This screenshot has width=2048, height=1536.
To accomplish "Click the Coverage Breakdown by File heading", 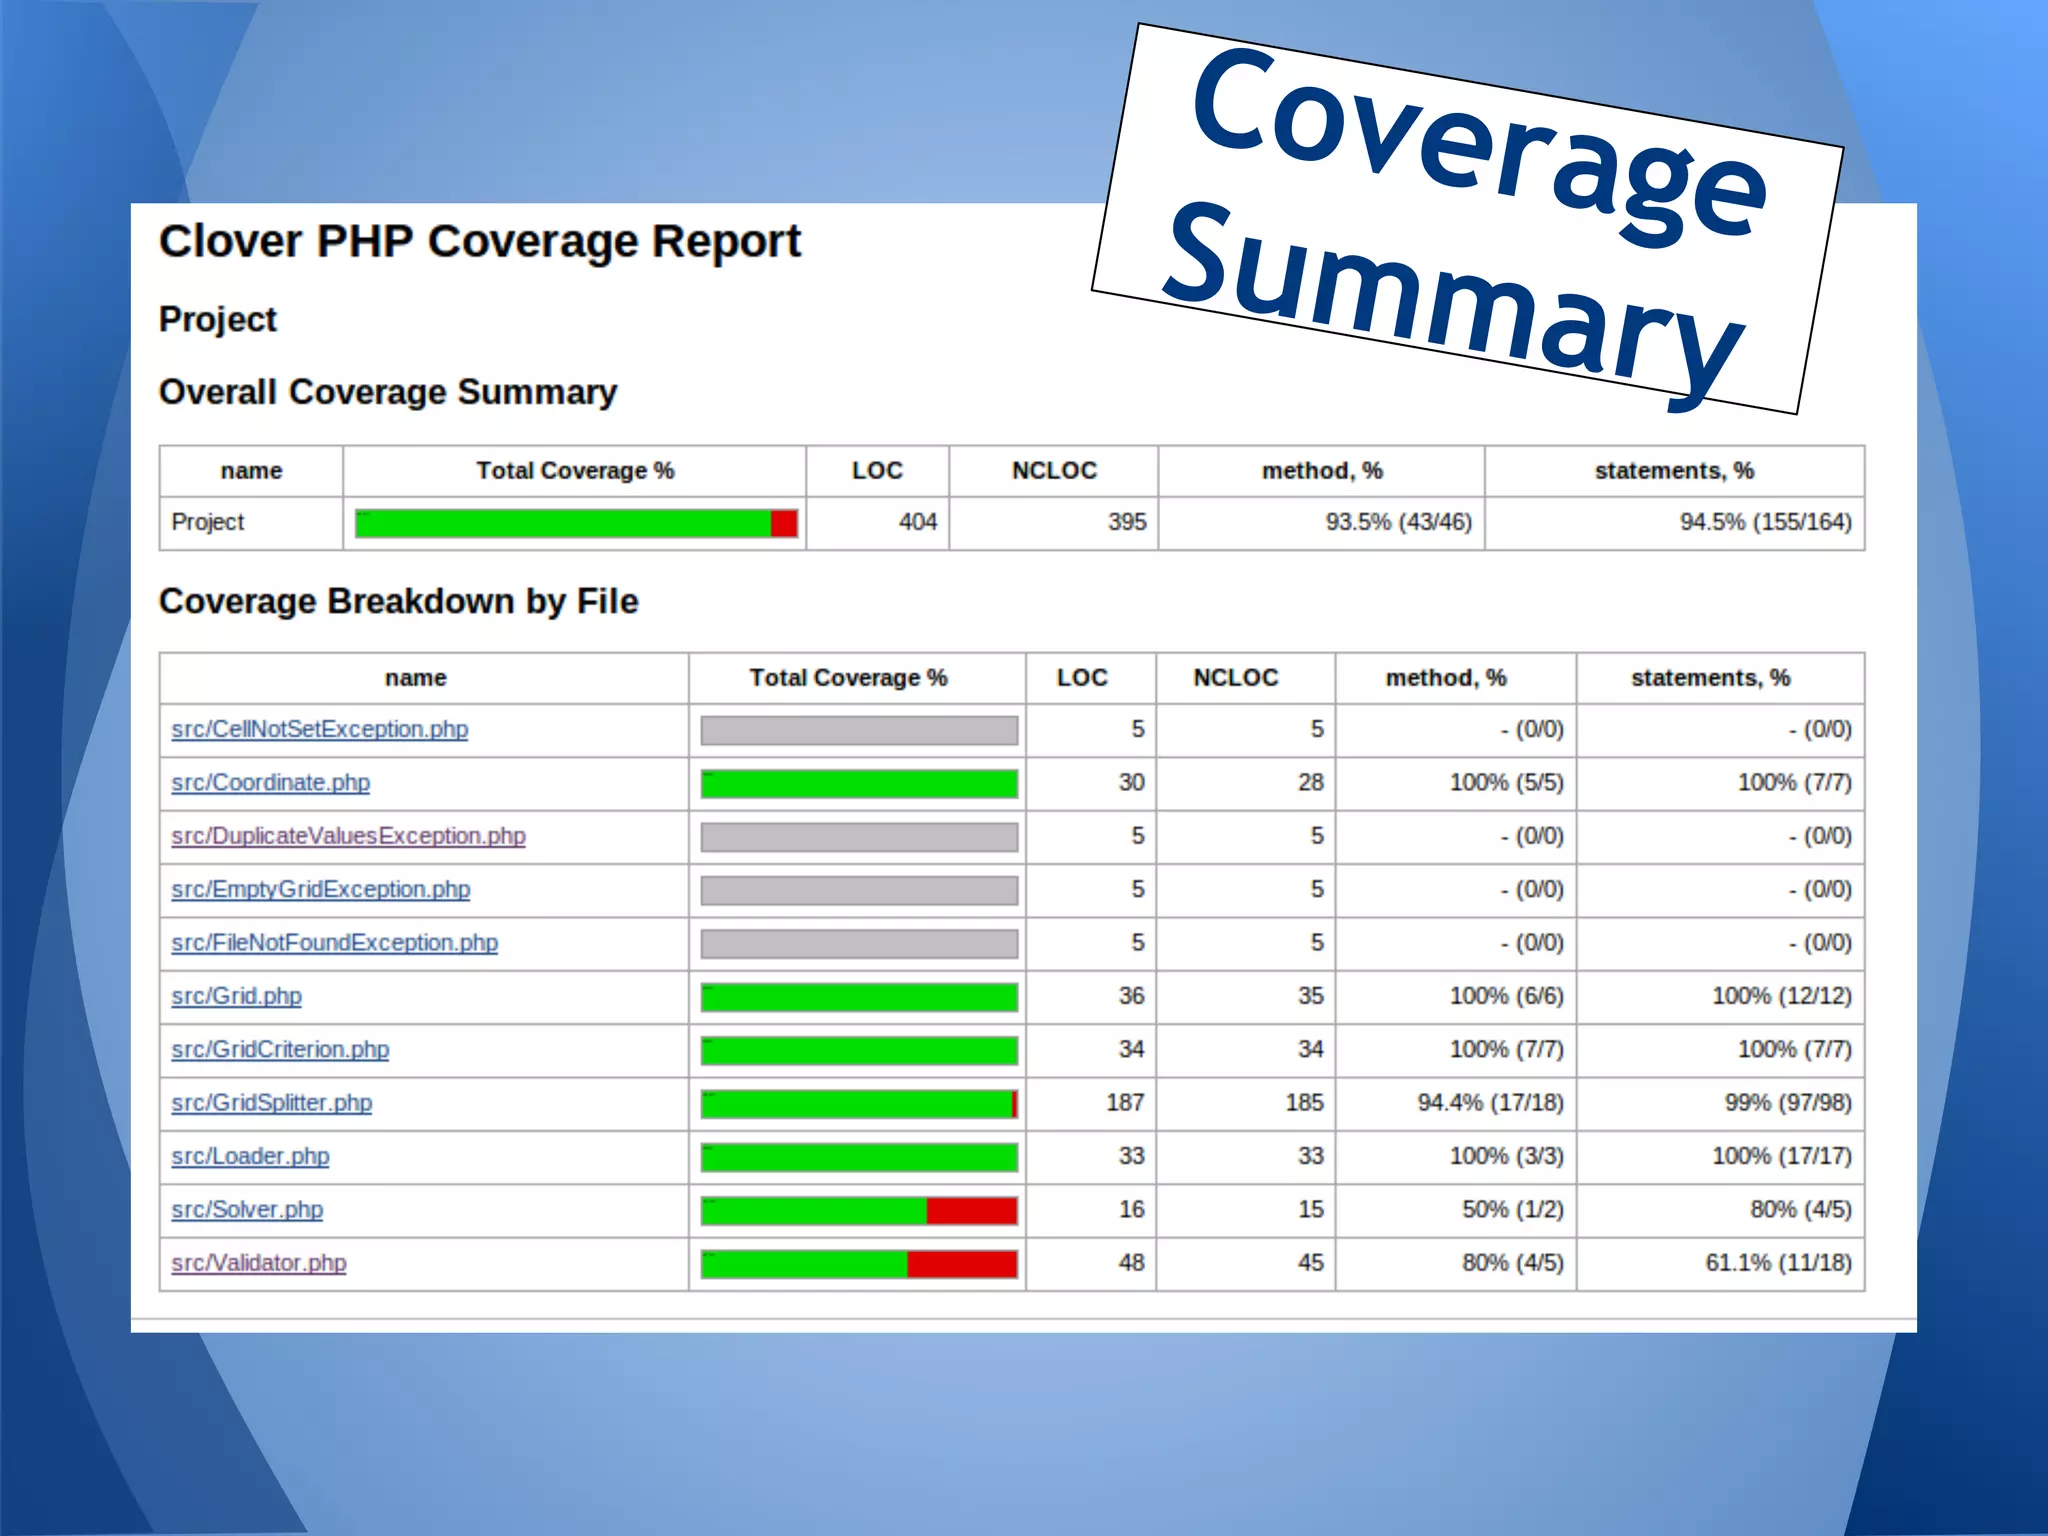I will pos(398,601).
